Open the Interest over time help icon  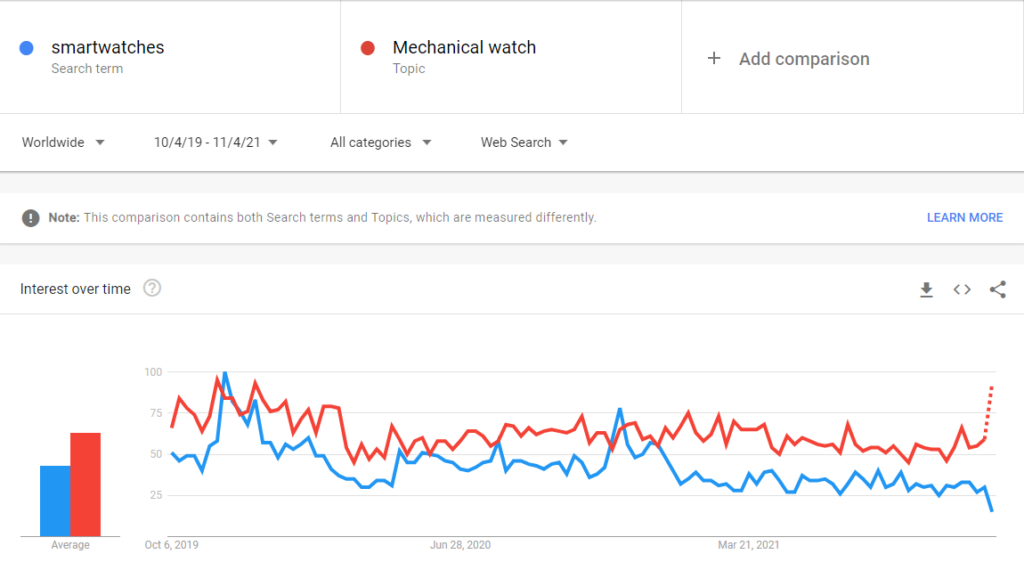(x=152, y=288)
